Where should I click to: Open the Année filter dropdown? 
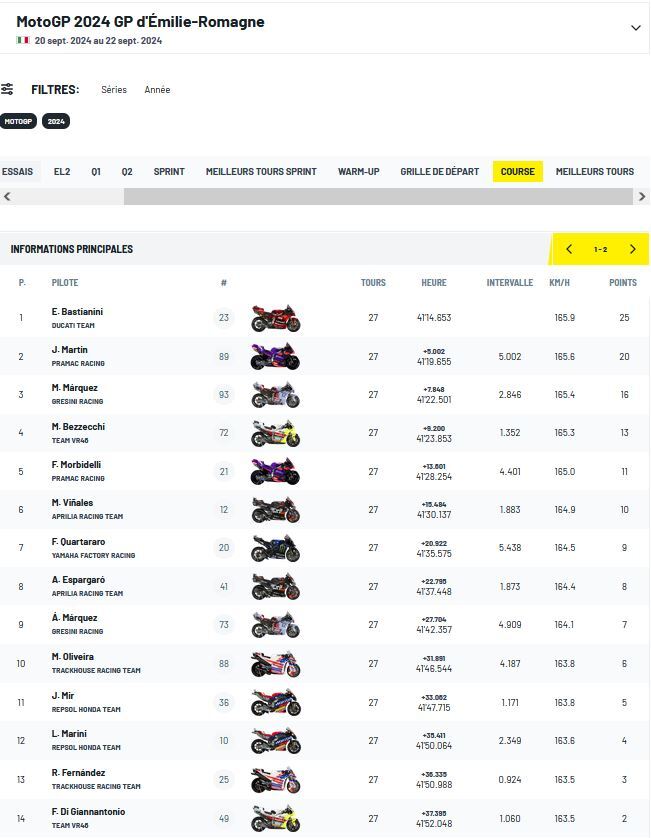[157, 90]
